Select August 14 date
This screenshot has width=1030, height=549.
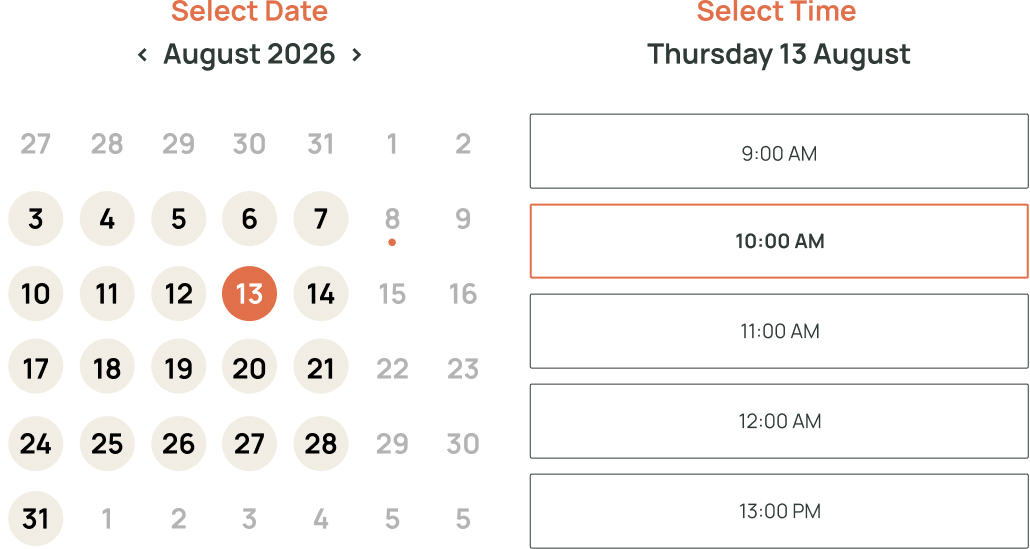(x=321, y=294)
